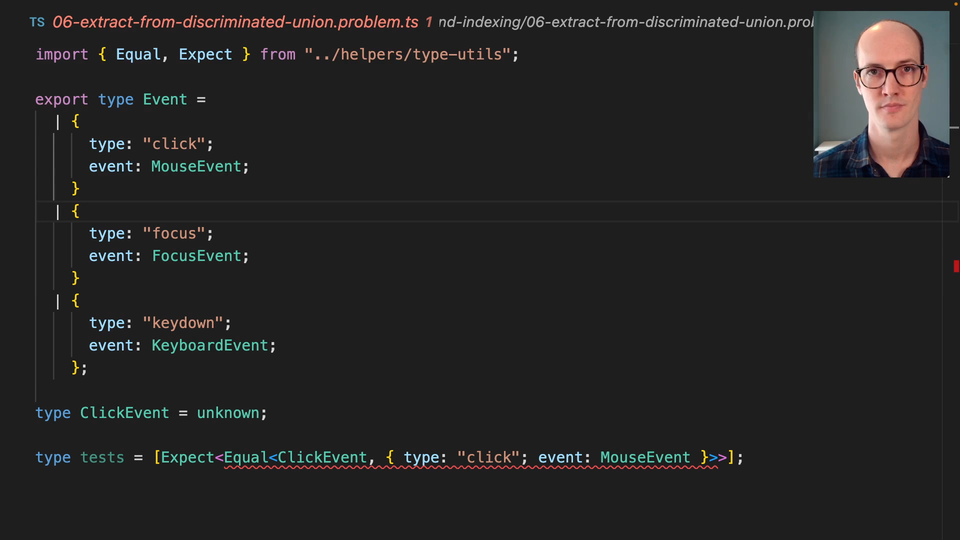960x540 pixels.
Task: Click the webcam video thumbnail
Action: pyautogui.click(x=881, y=95)
